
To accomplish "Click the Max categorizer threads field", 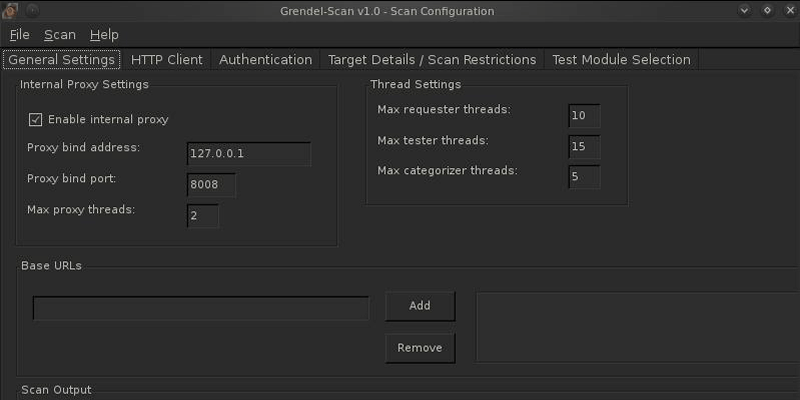I will [584, 177].
